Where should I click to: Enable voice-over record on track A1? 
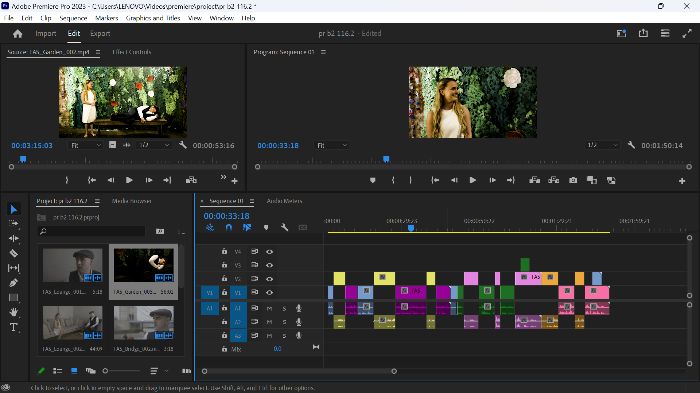point(299,308)
